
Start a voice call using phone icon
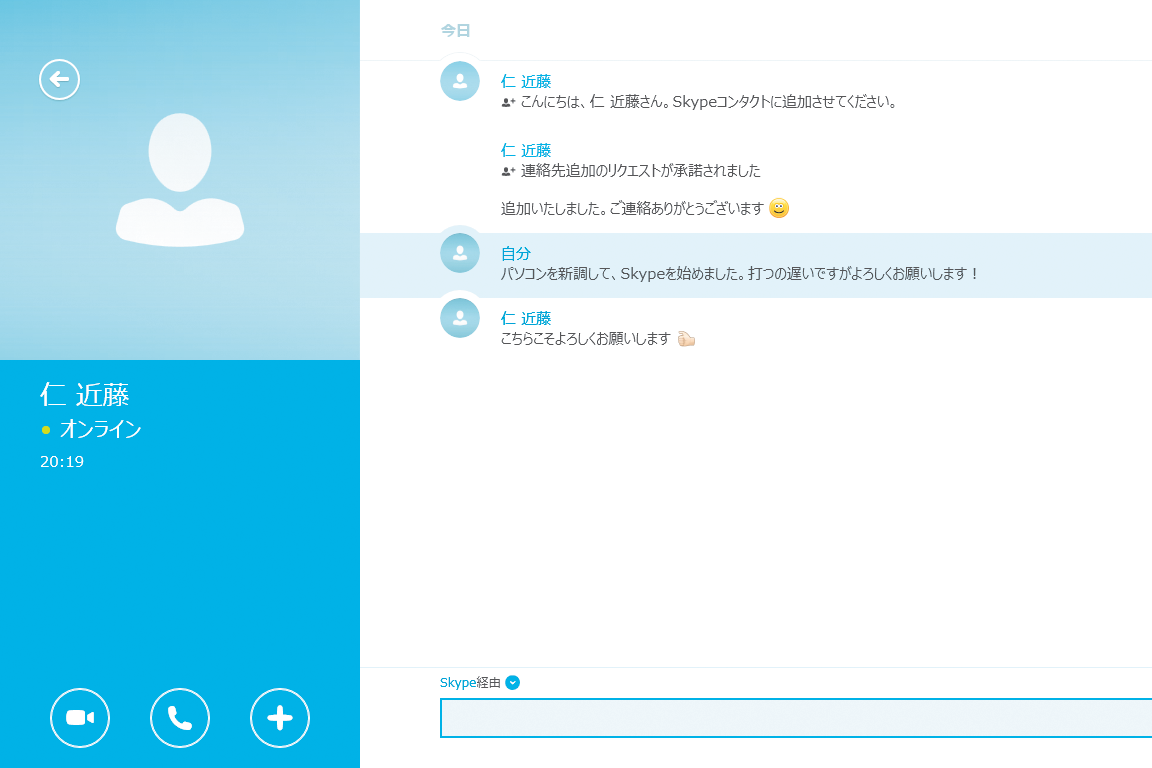pyautogui.click(x=180, y=718)
